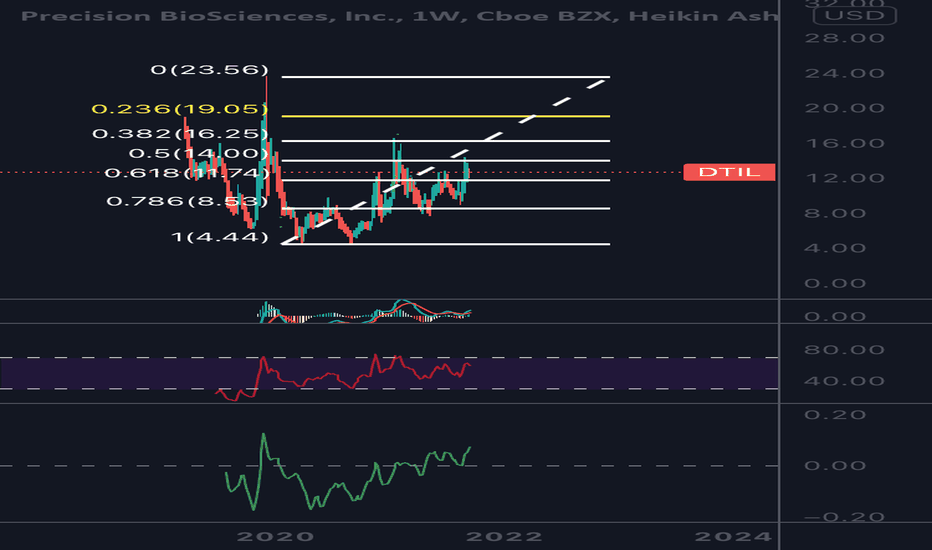Click the Precision BioSciences chart title
Image resolution: width=932 pixels, height=550 pixels.
point(399,15)
